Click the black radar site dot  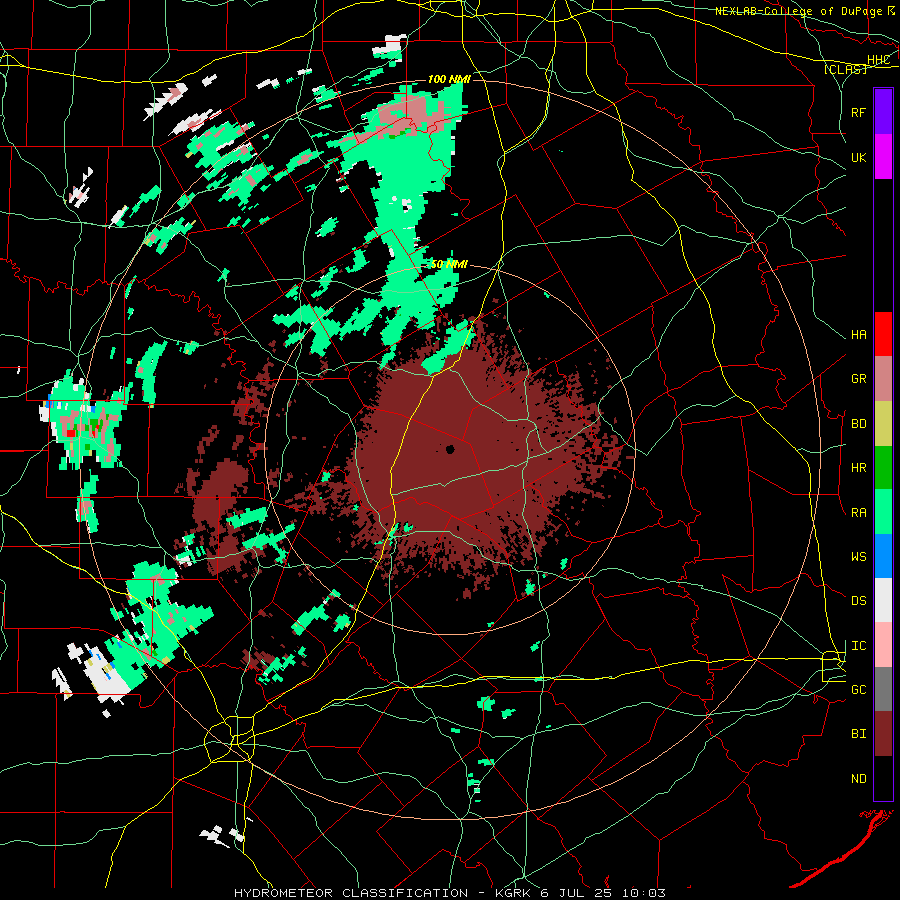click(450, 449)
